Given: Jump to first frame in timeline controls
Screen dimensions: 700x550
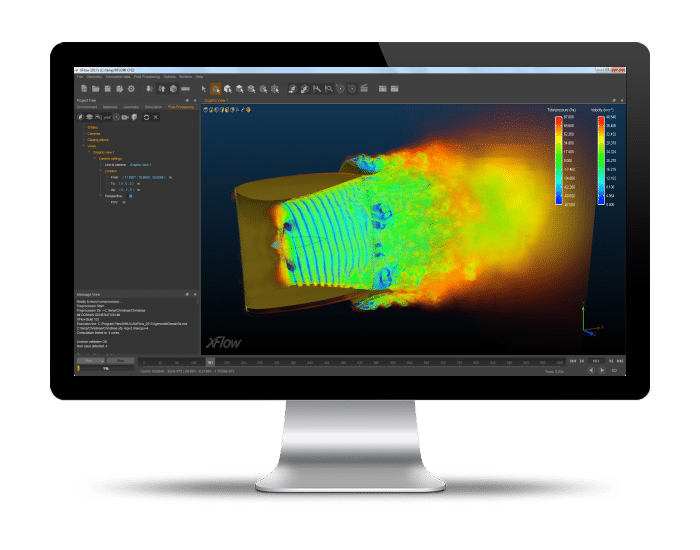Looking at the screenshot, I should pyautogui.click(x=573, y=361).
